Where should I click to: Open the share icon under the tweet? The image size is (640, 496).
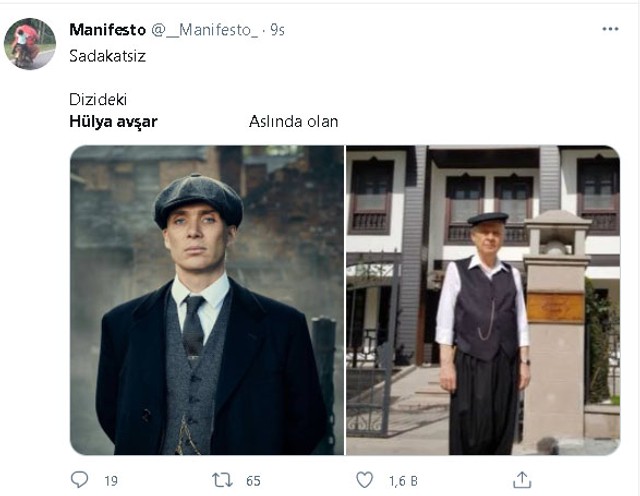click(x=522, y=480)
